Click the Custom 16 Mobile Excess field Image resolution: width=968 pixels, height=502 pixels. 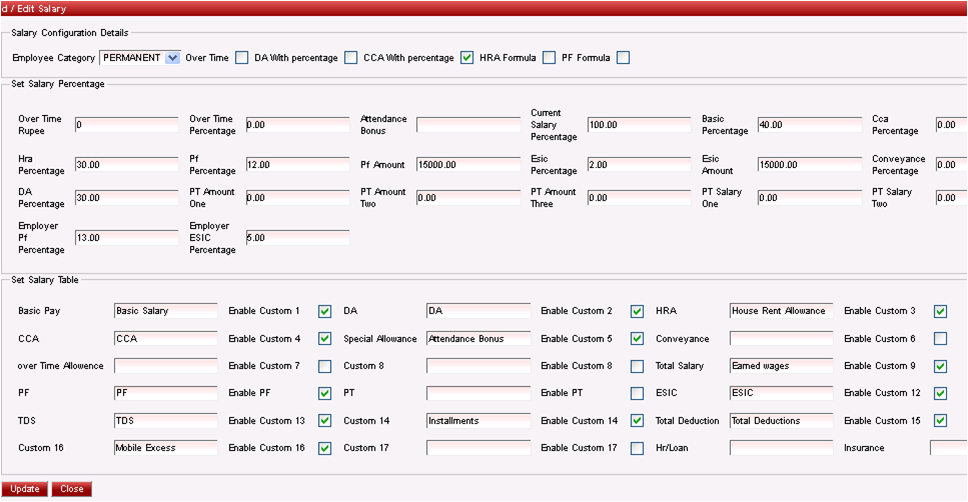pyautogui.click(x=165, y=448)
